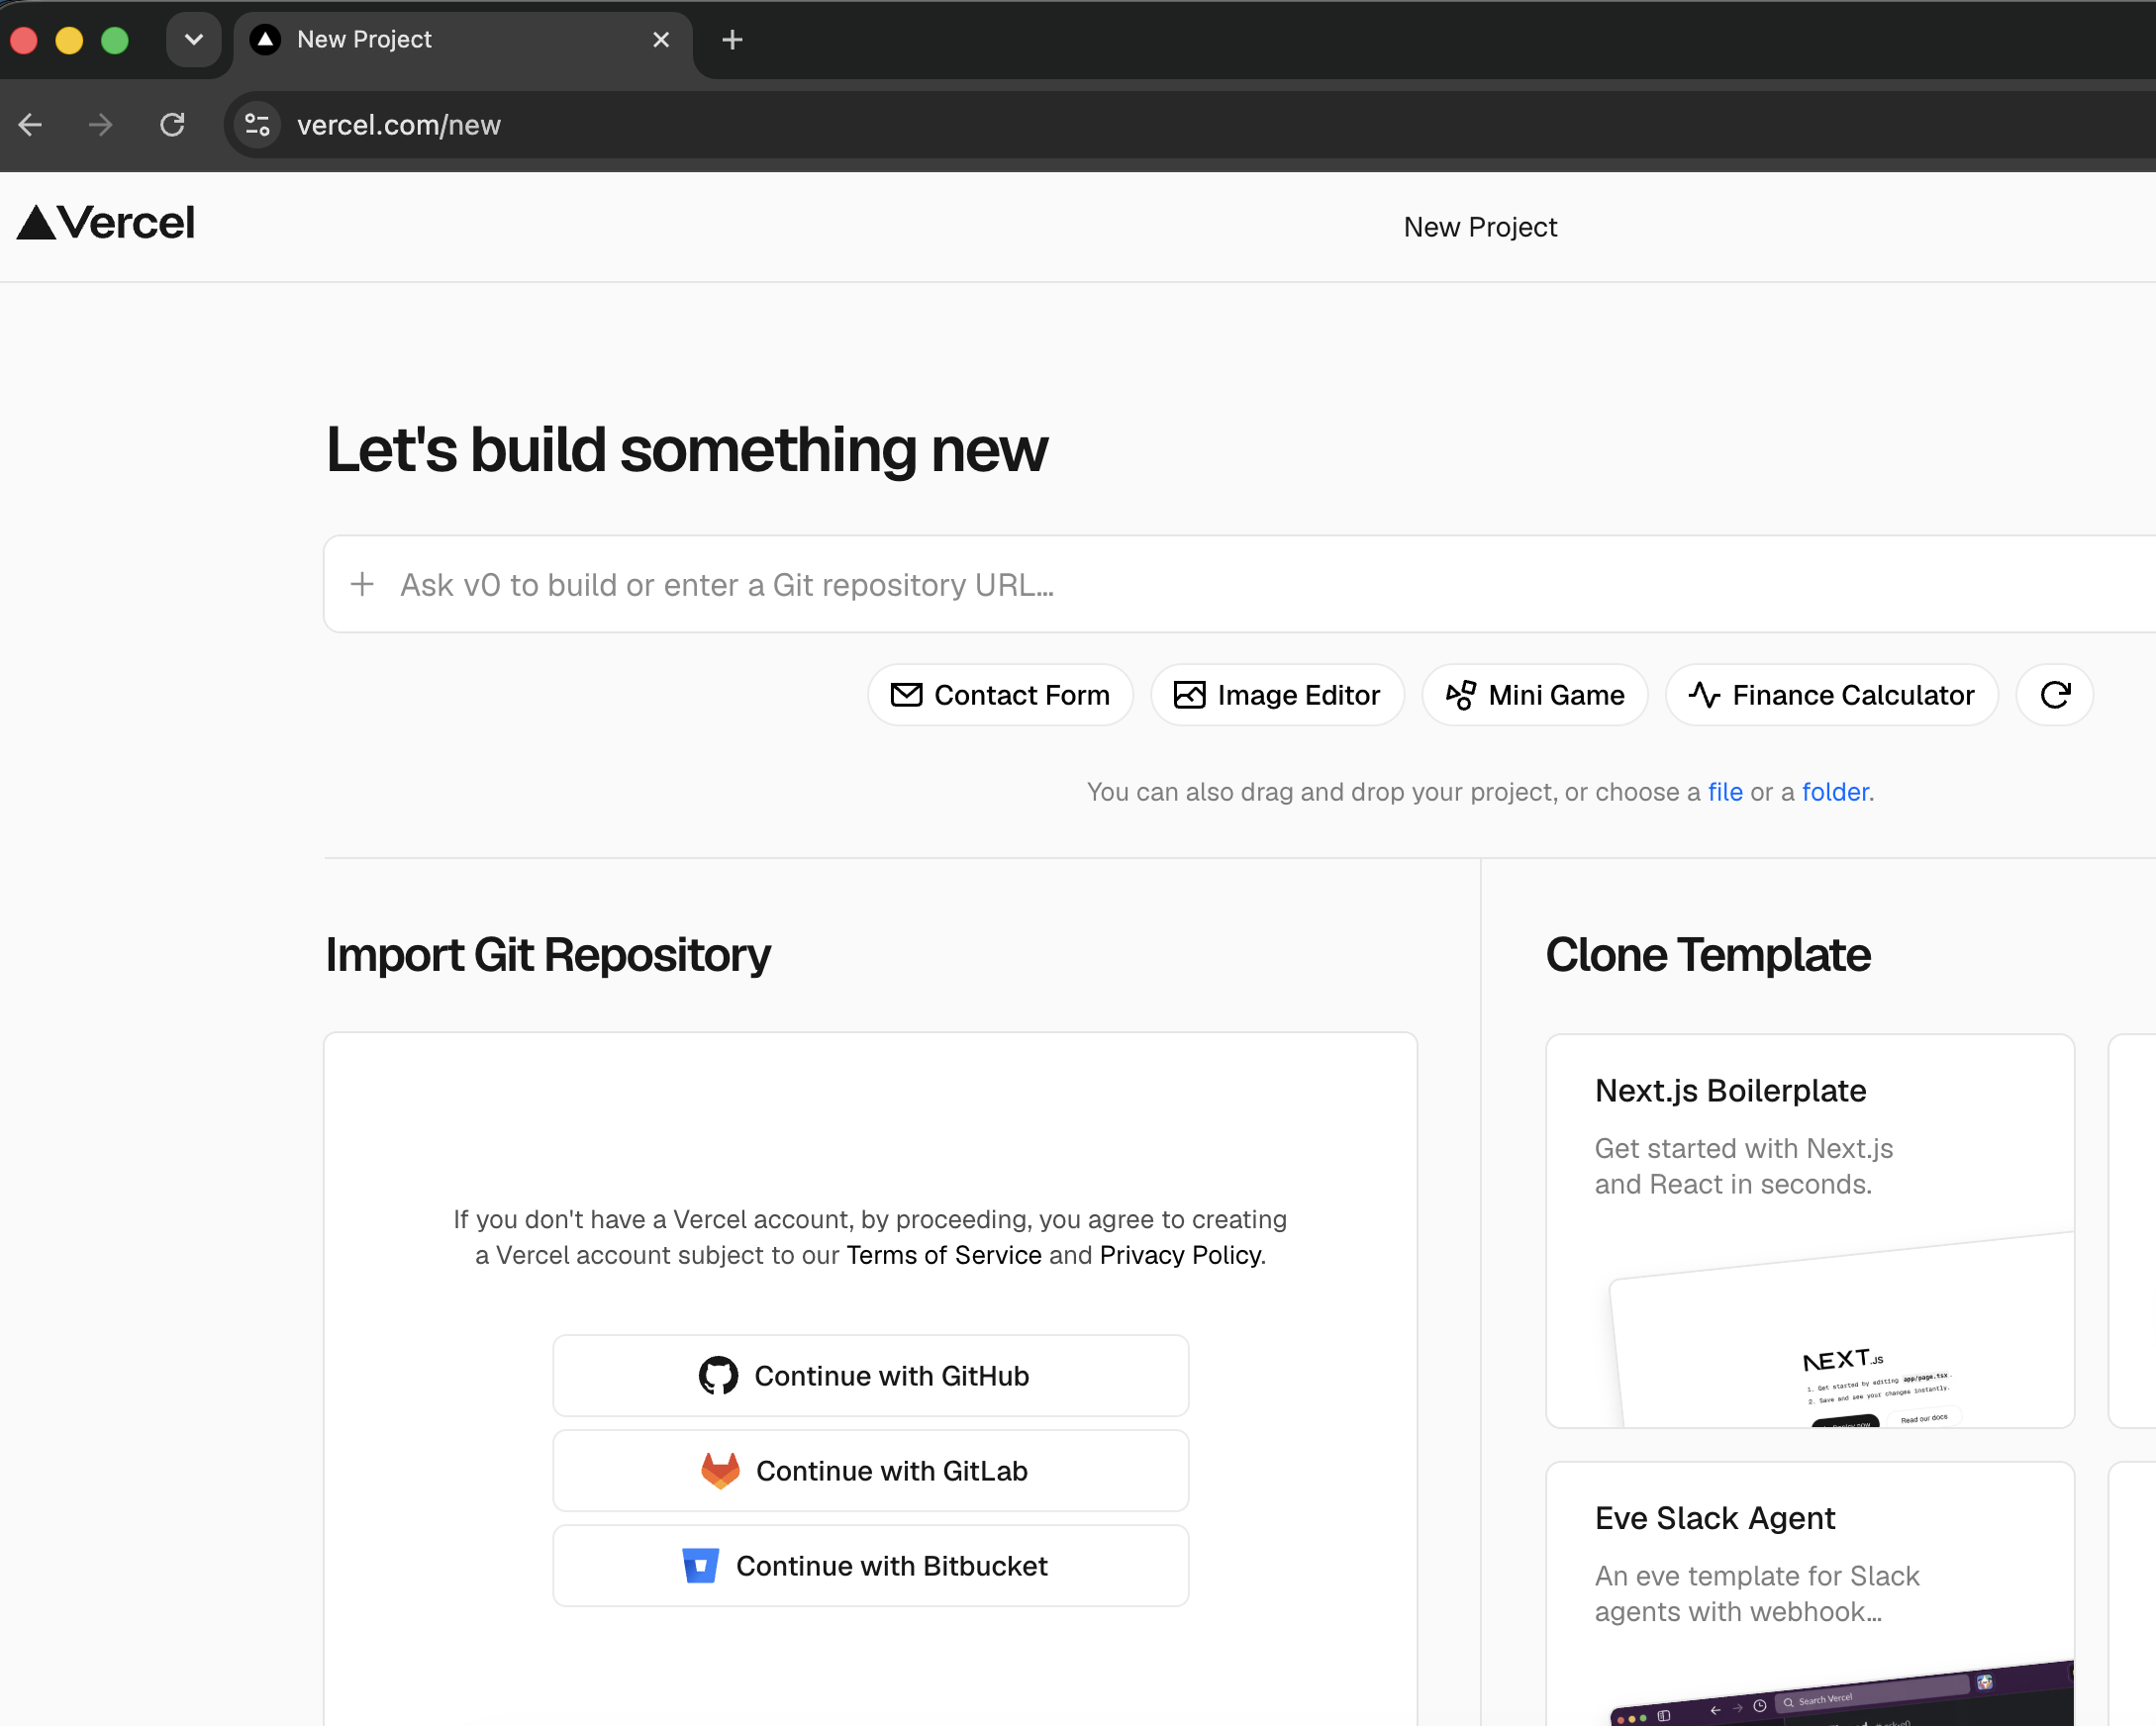Viewport: 2156px width, 1726px height.
Task: Open the Privacy Policy link
Action: 1181,1255
